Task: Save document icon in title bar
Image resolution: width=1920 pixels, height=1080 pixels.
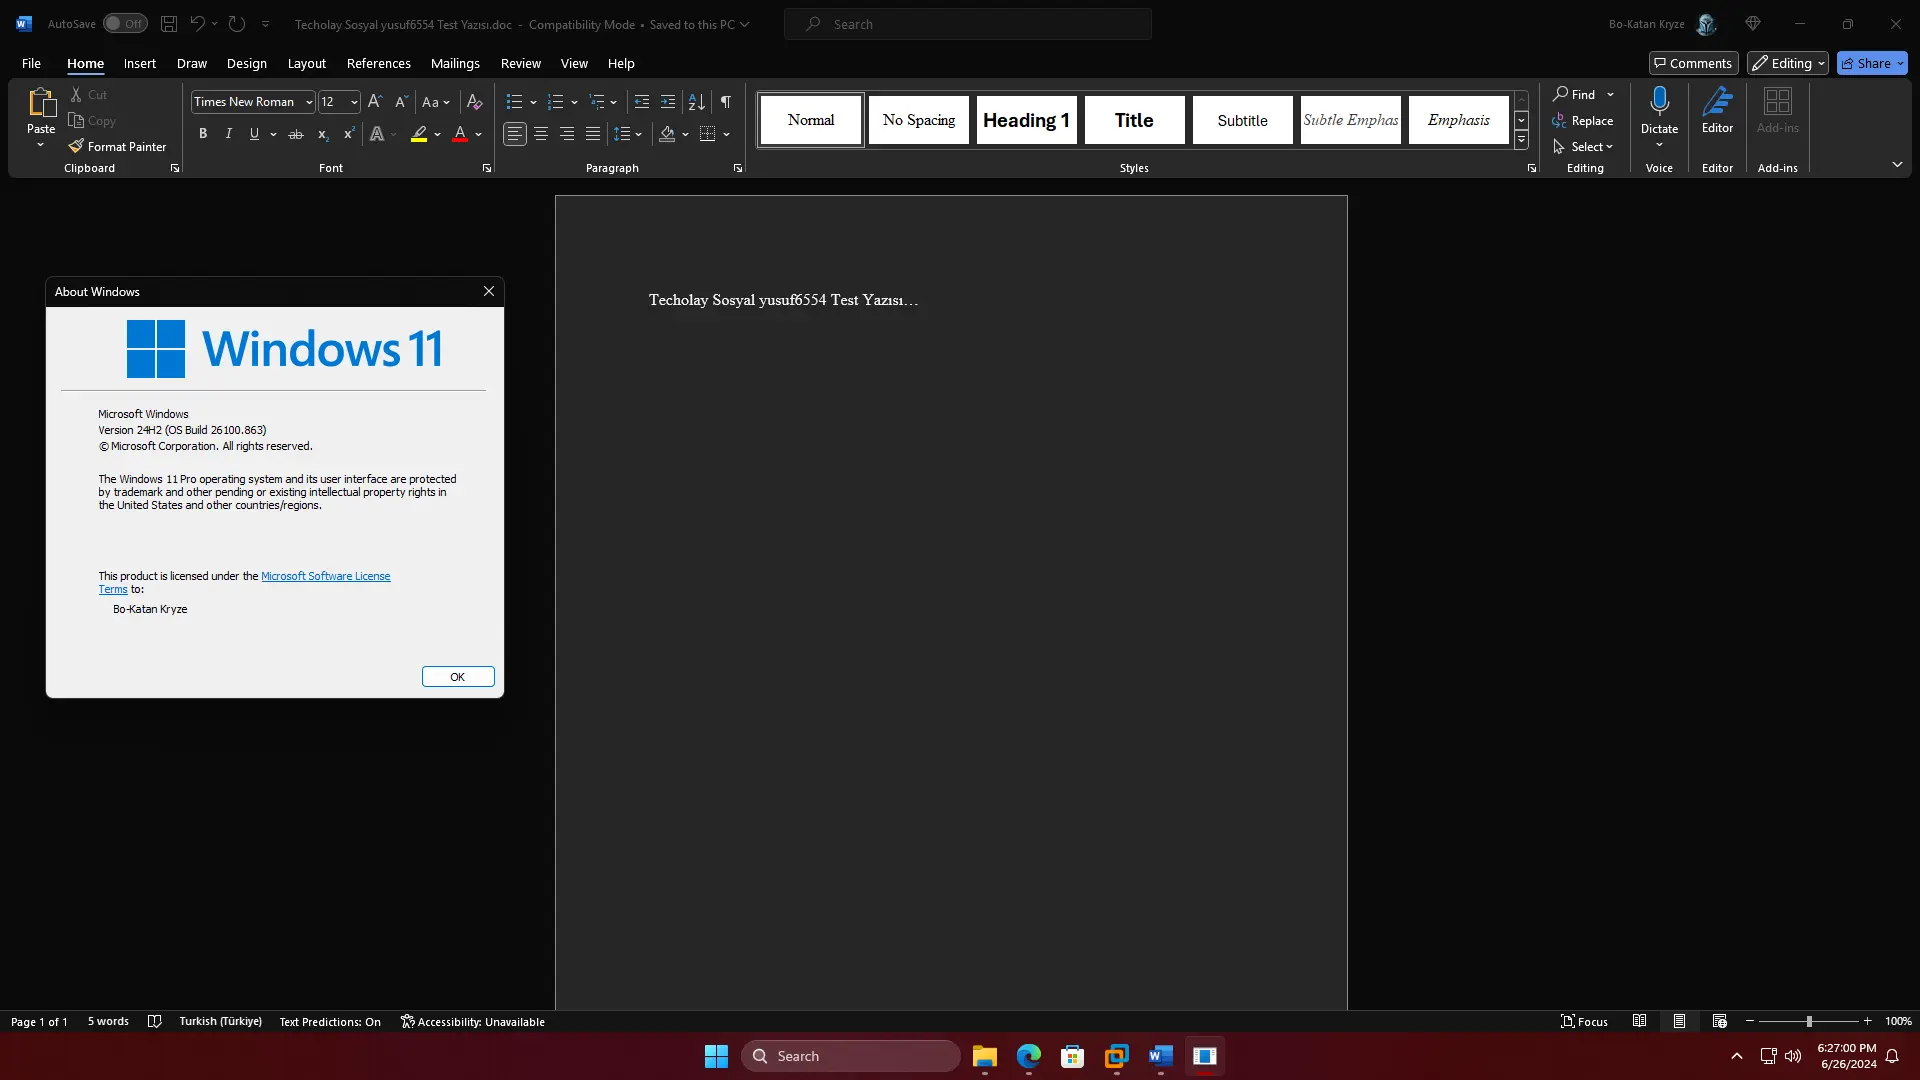Action: coord(169,24)
